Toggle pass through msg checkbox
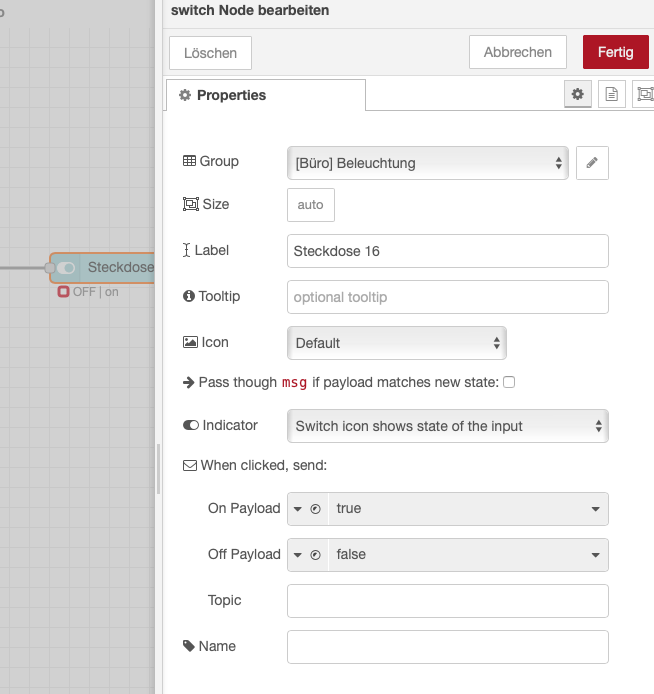The image size is (654, 694). tap(509, 382)
